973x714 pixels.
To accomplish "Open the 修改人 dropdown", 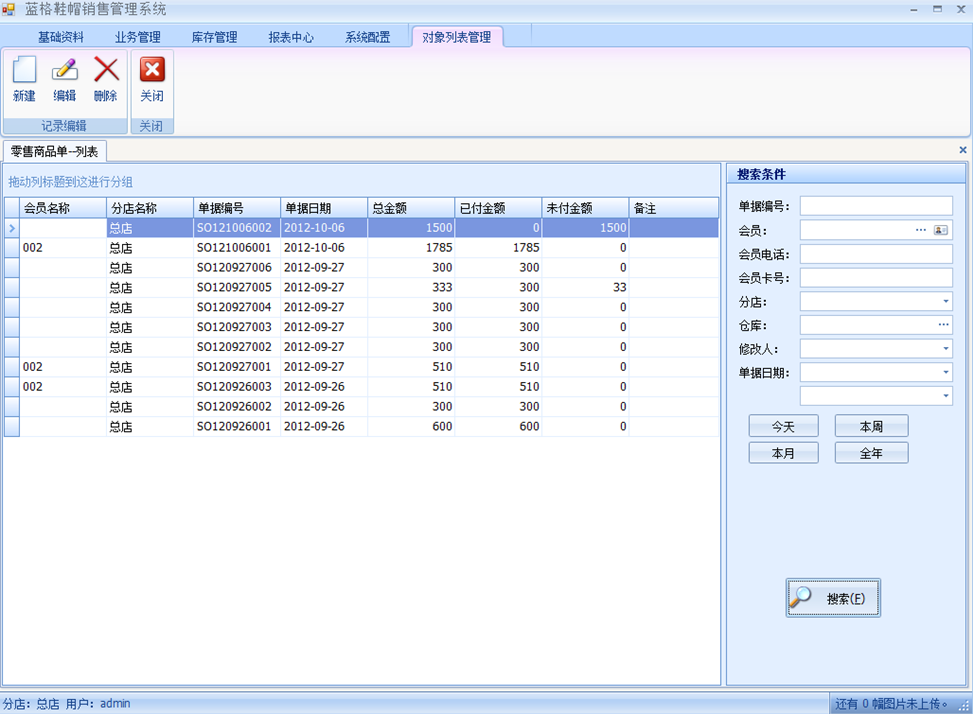I will tap(946, 349).
